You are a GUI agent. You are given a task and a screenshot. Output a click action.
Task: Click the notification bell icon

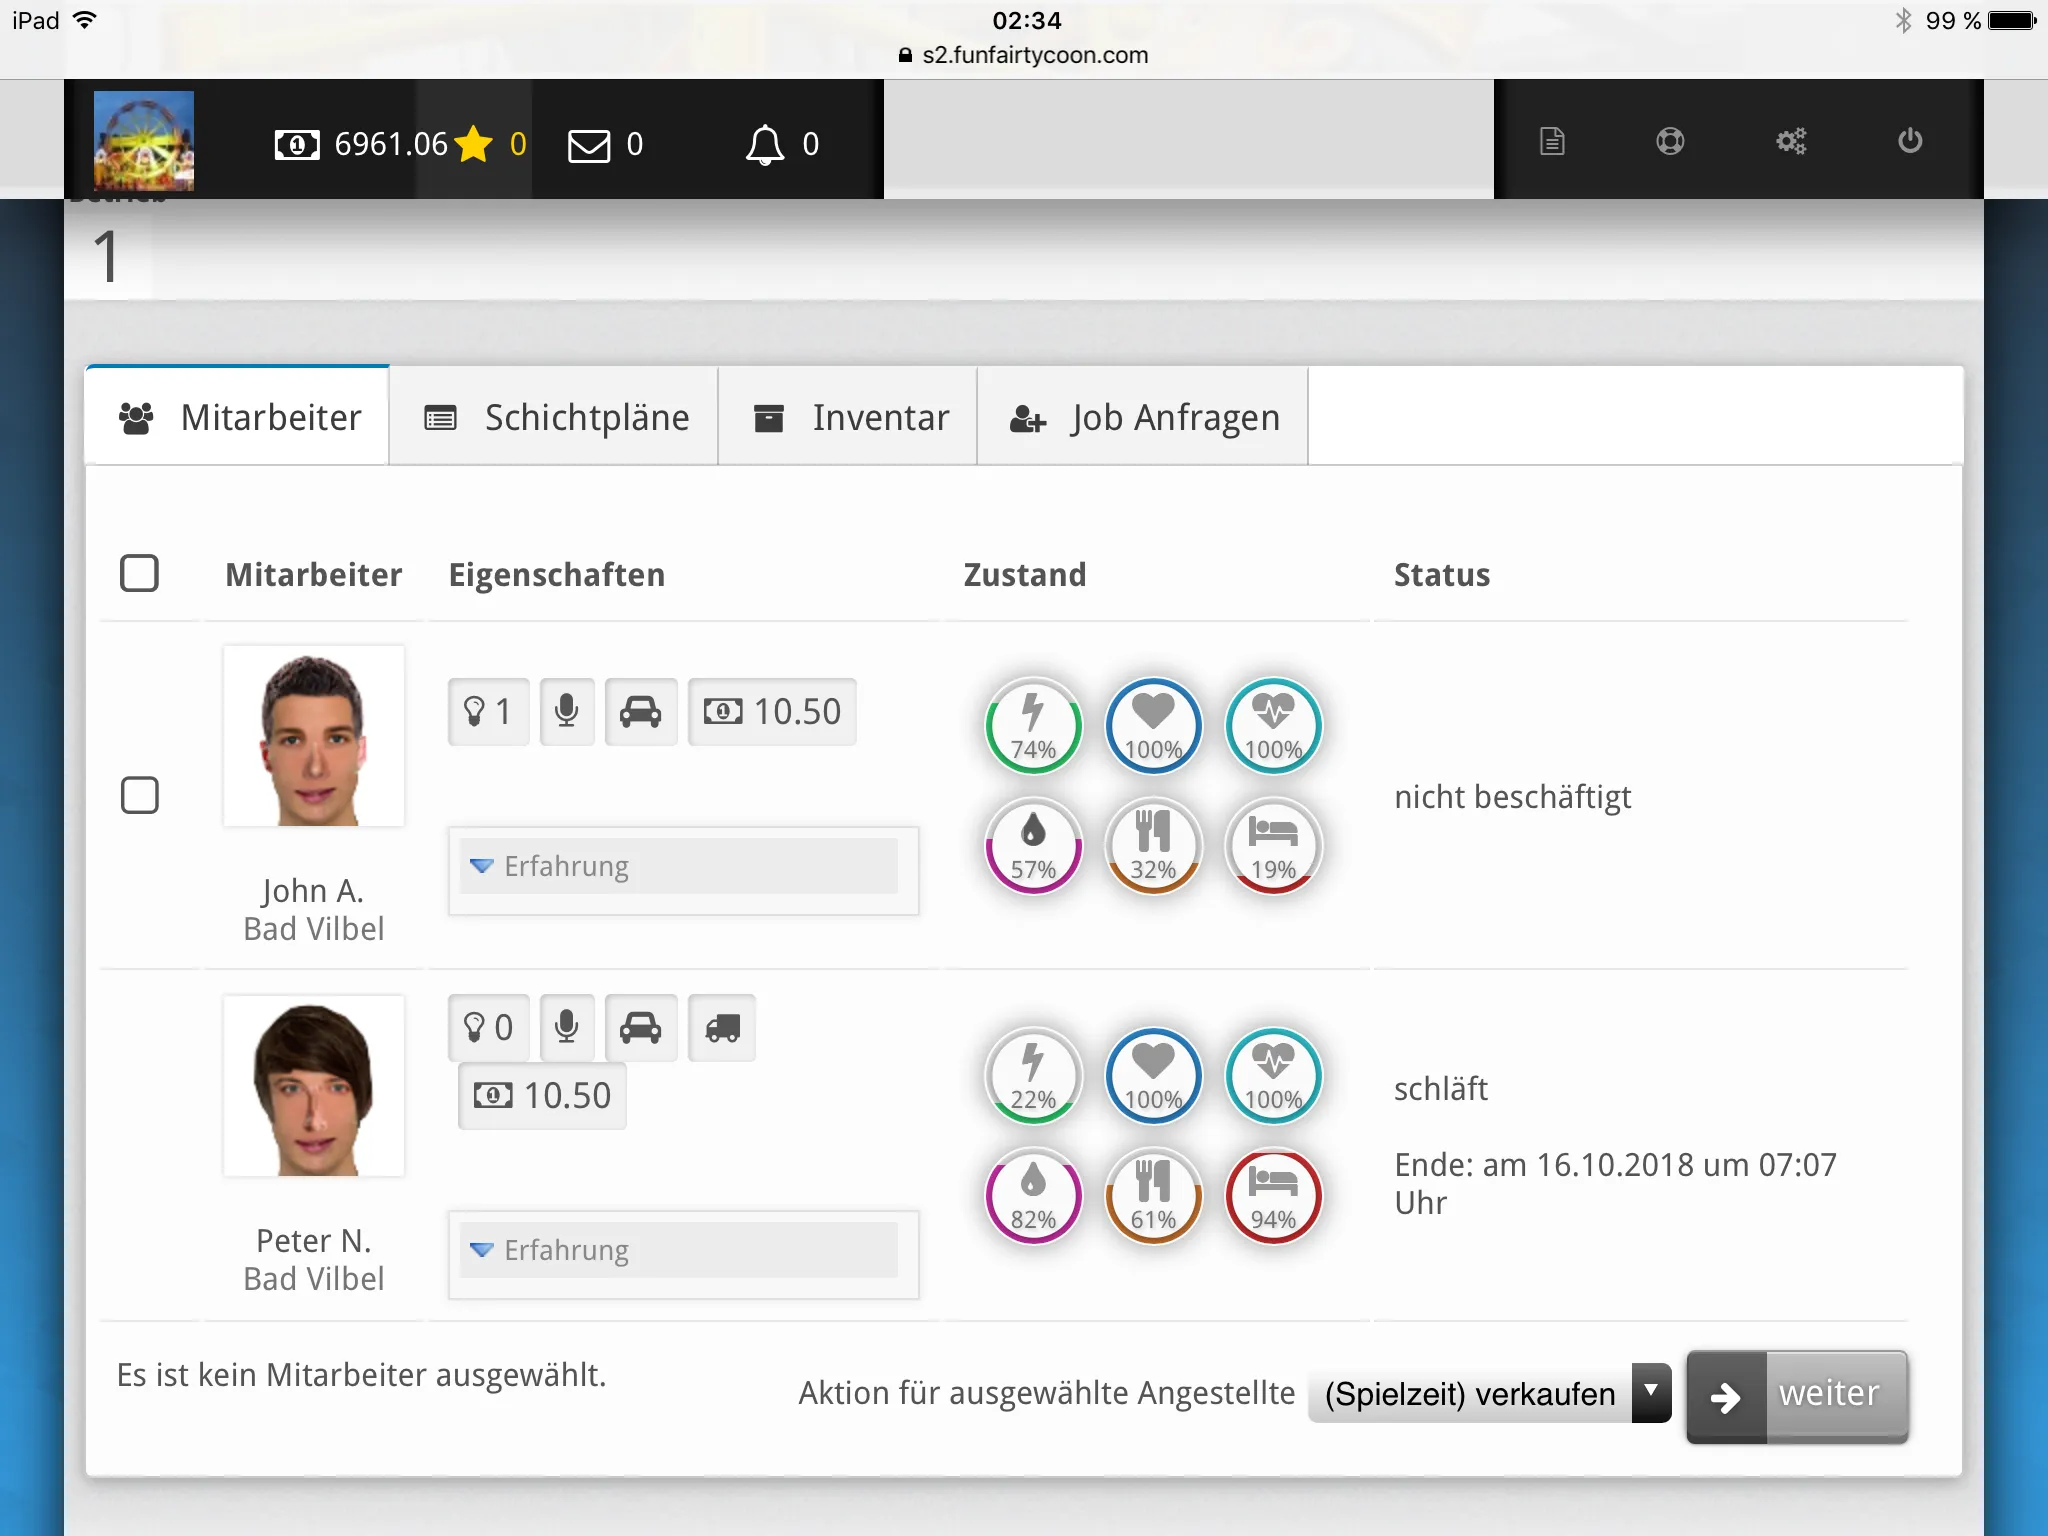[x=765, y=145]
